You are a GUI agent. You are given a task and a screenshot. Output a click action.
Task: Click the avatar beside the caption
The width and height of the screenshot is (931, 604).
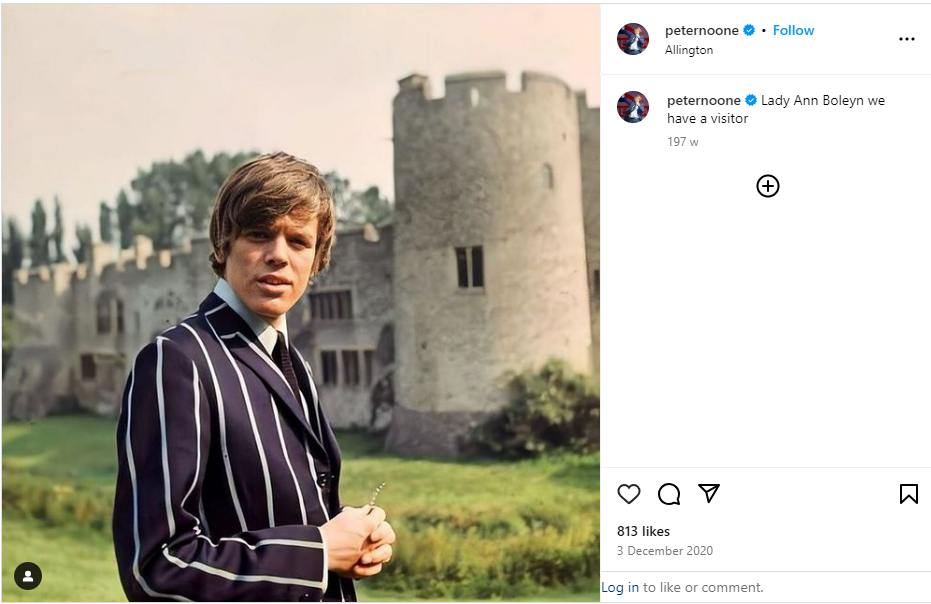pos(633,107)
